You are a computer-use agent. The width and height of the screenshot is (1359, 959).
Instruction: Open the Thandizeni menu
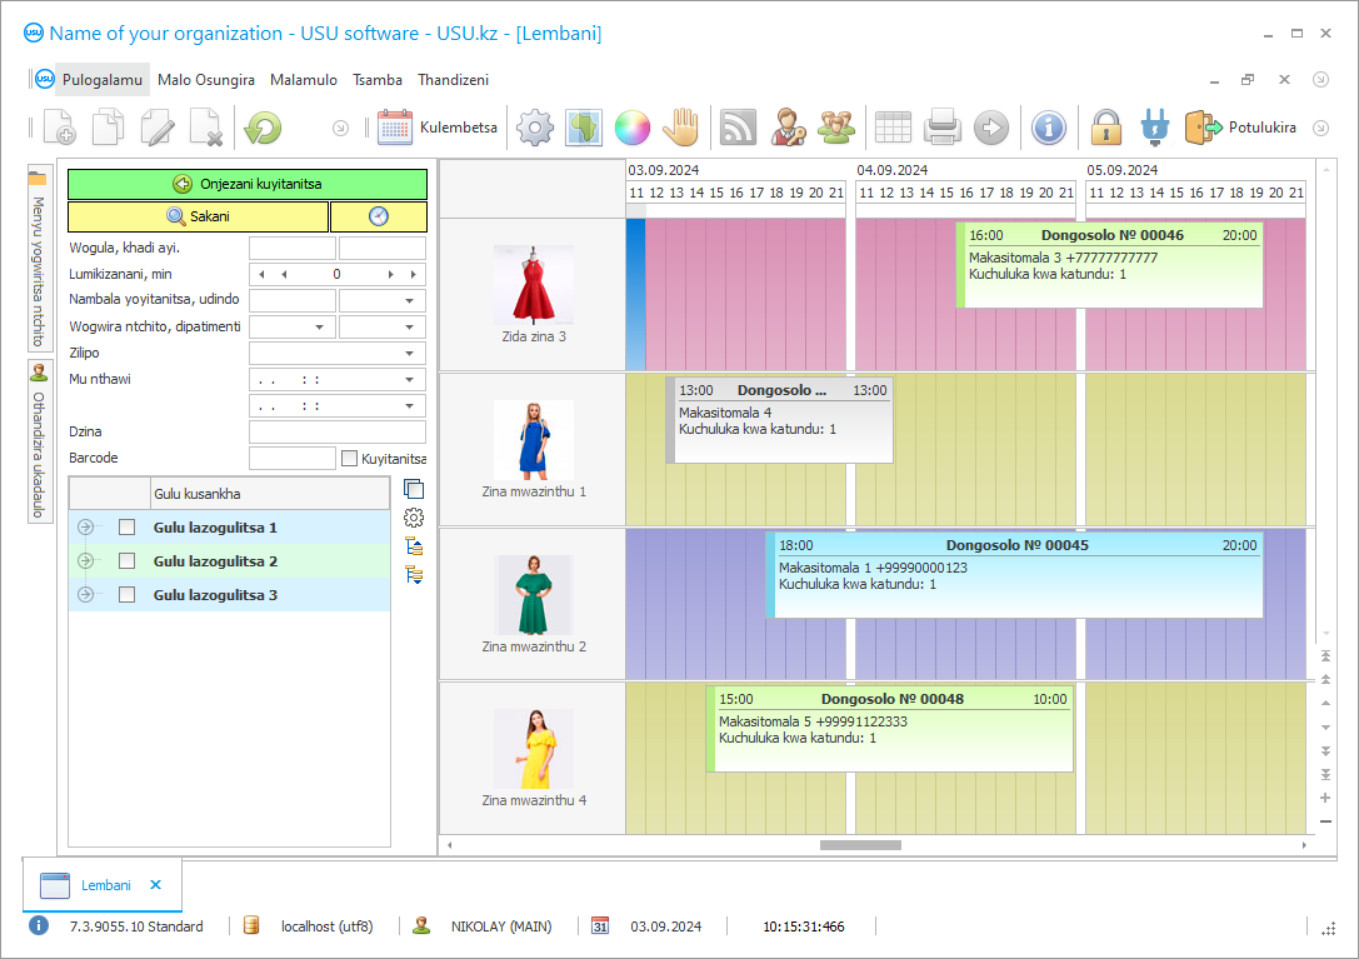[453, 80]
